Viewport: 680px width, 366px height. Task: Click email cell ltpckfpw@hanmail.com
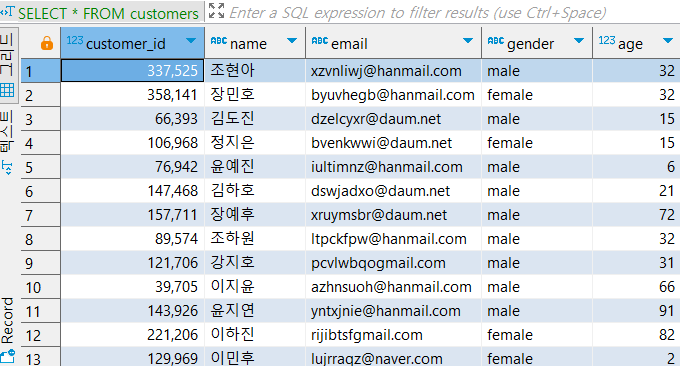pos(393,239)
